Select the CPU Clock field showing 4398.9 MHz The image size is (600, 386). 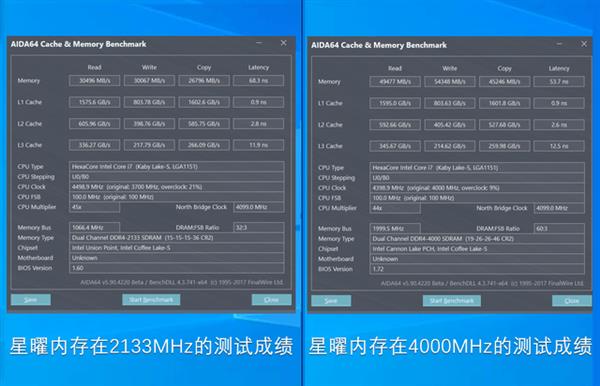coord(477,188)
